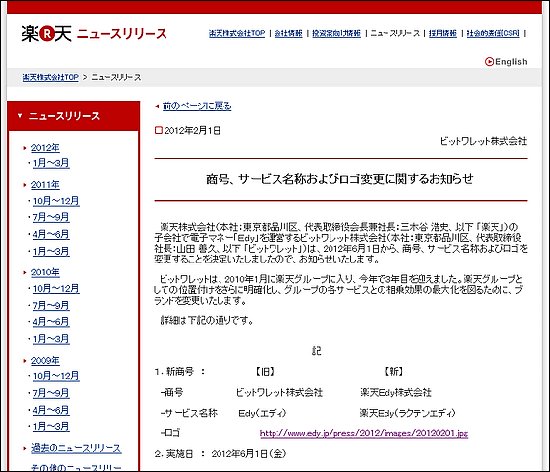Screen dimensions: 550x472
Task: Click the red arrow icon beside English
Action: tap(489, 62)
